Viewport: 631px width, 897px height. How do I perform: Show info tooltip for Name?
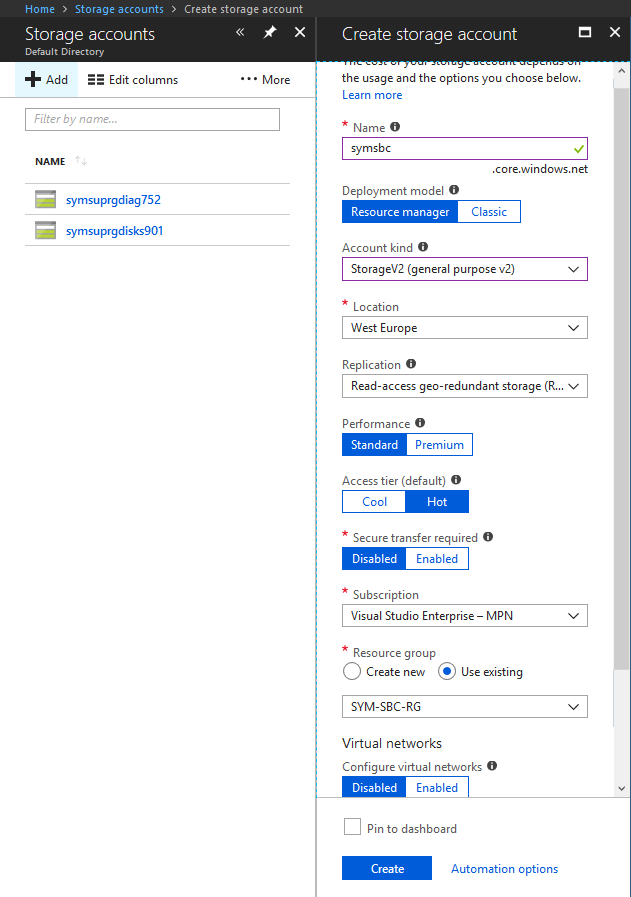coord(395,127)
